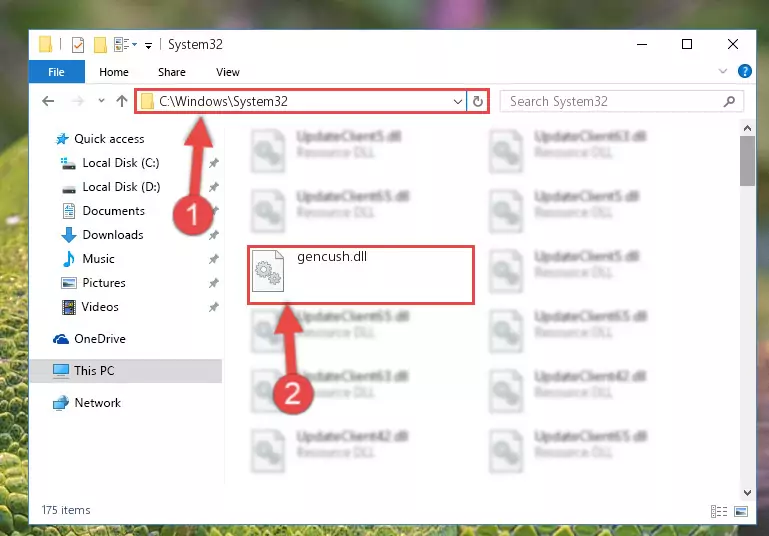Open the File menu

pos(56,72)
